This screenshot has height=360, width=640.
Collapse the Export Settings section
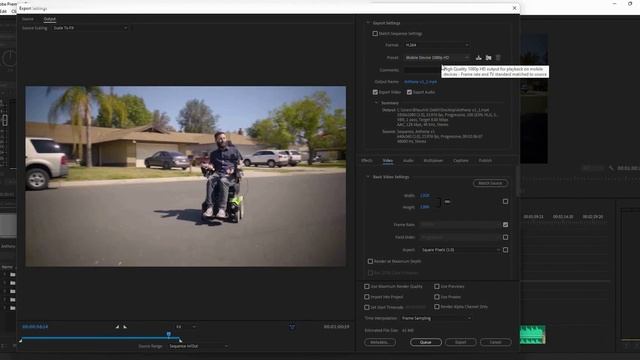tap(368, 23)
